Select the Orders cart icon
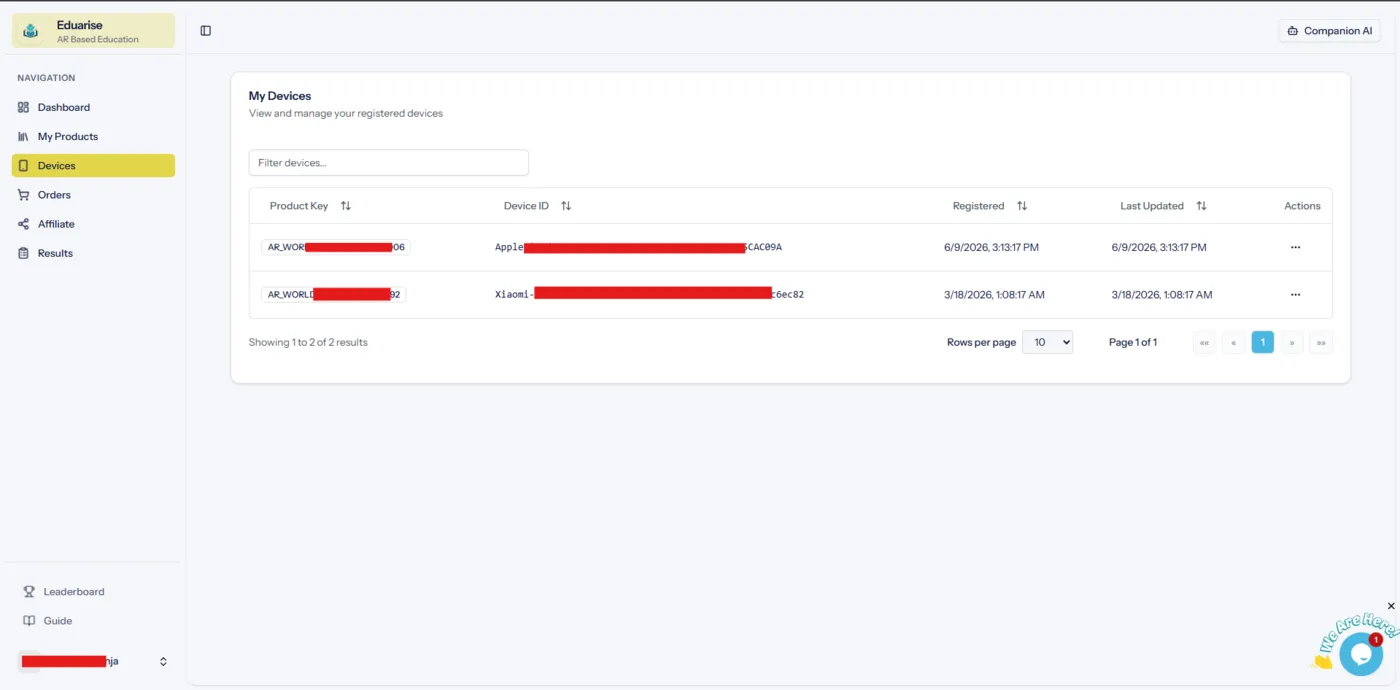The image size is (1400, 690). point(24,195)
